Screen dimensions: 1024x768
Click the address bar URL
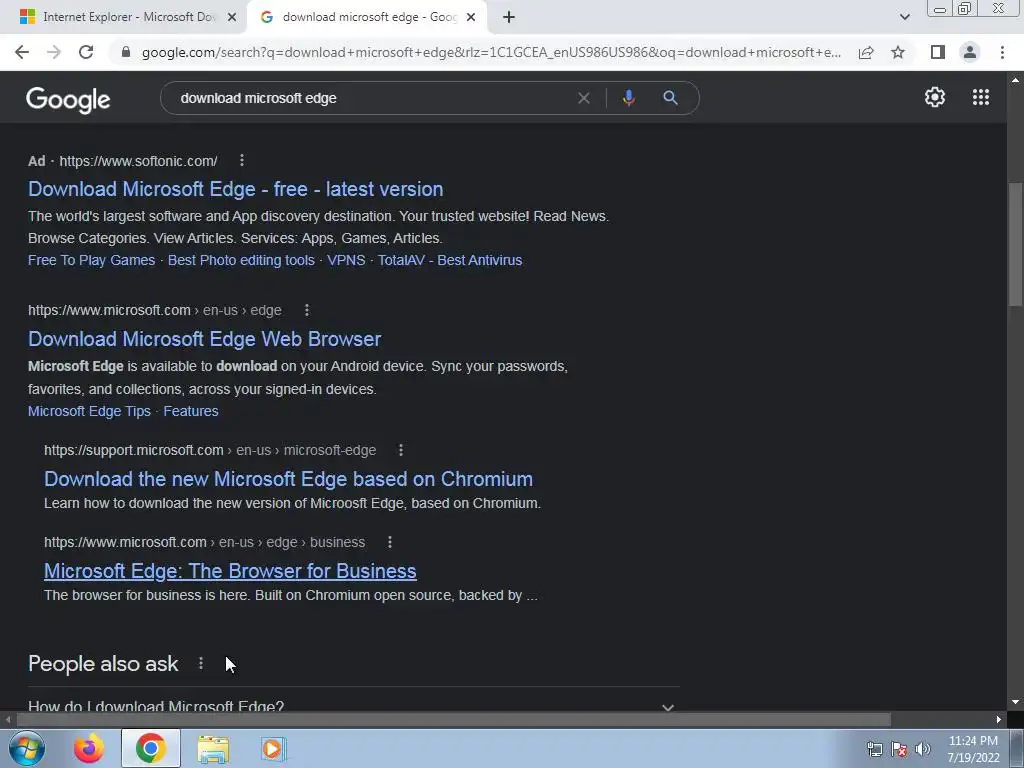(491, 52)
